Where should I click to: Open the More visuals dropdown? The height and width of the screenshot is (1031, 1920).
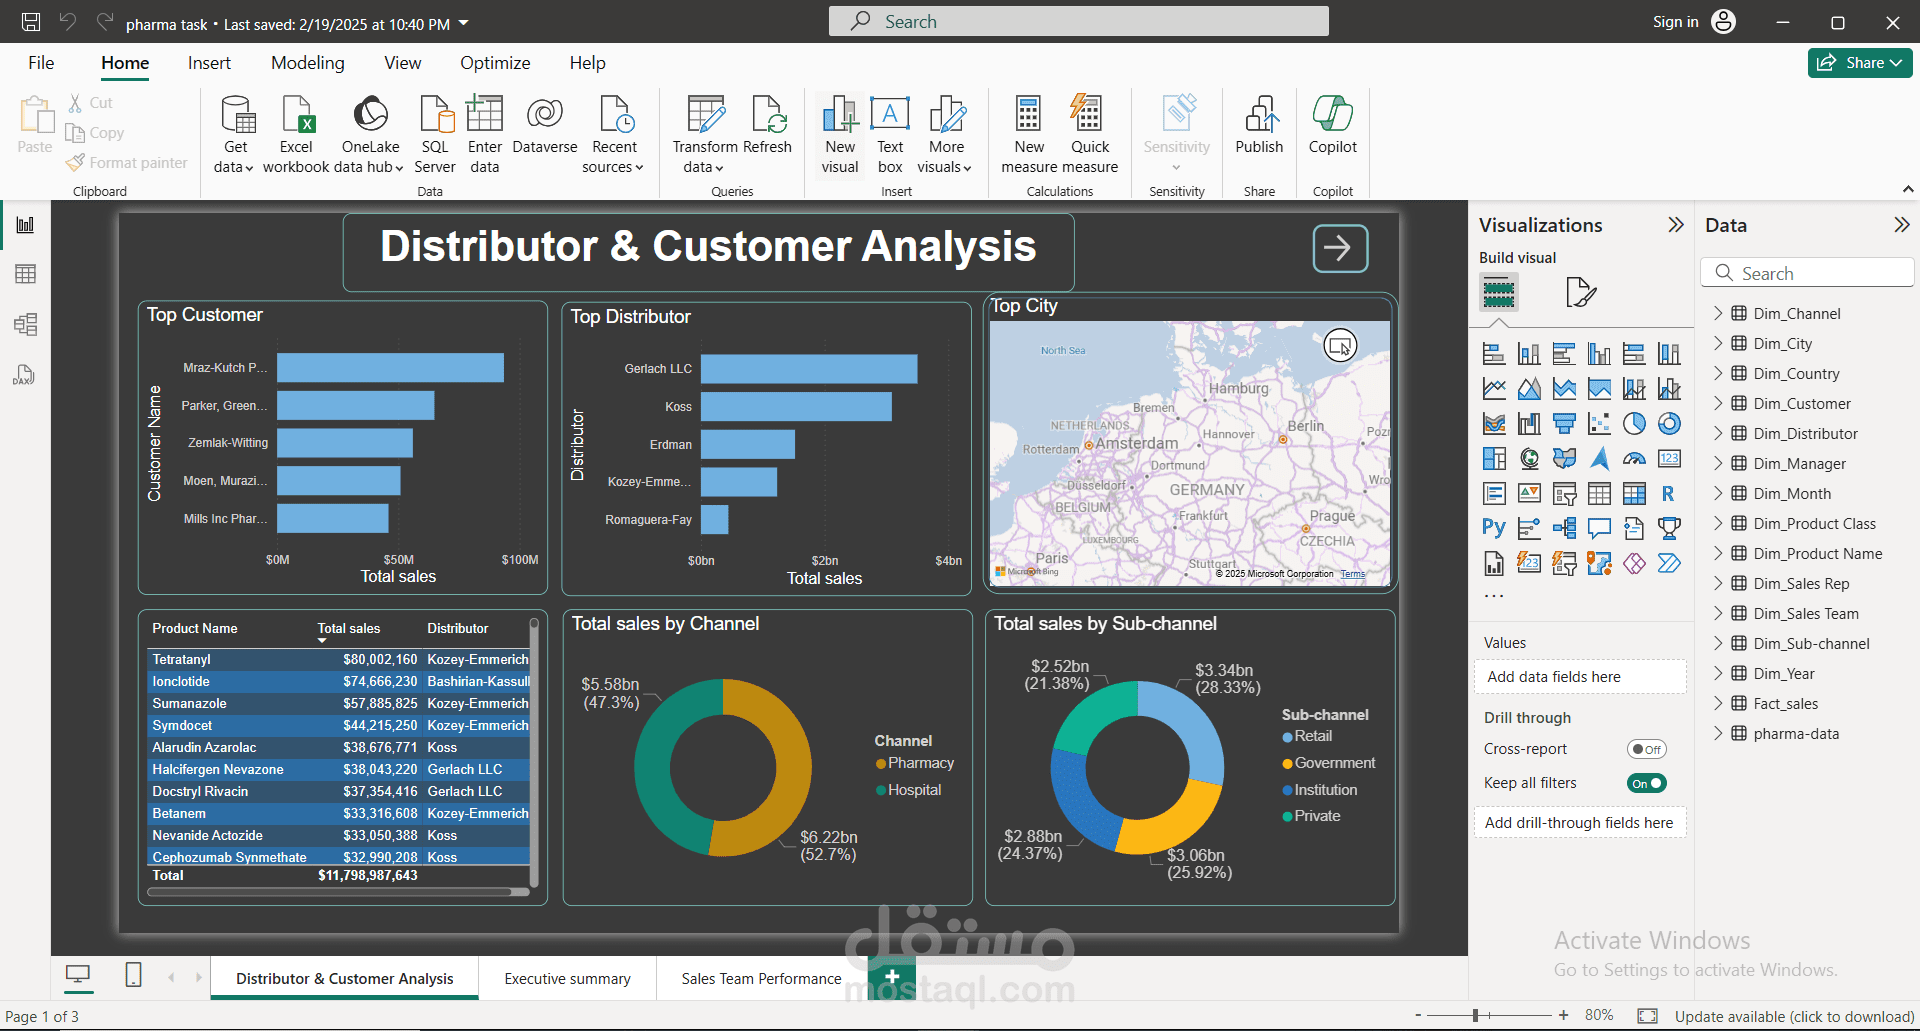pos(946,135)
